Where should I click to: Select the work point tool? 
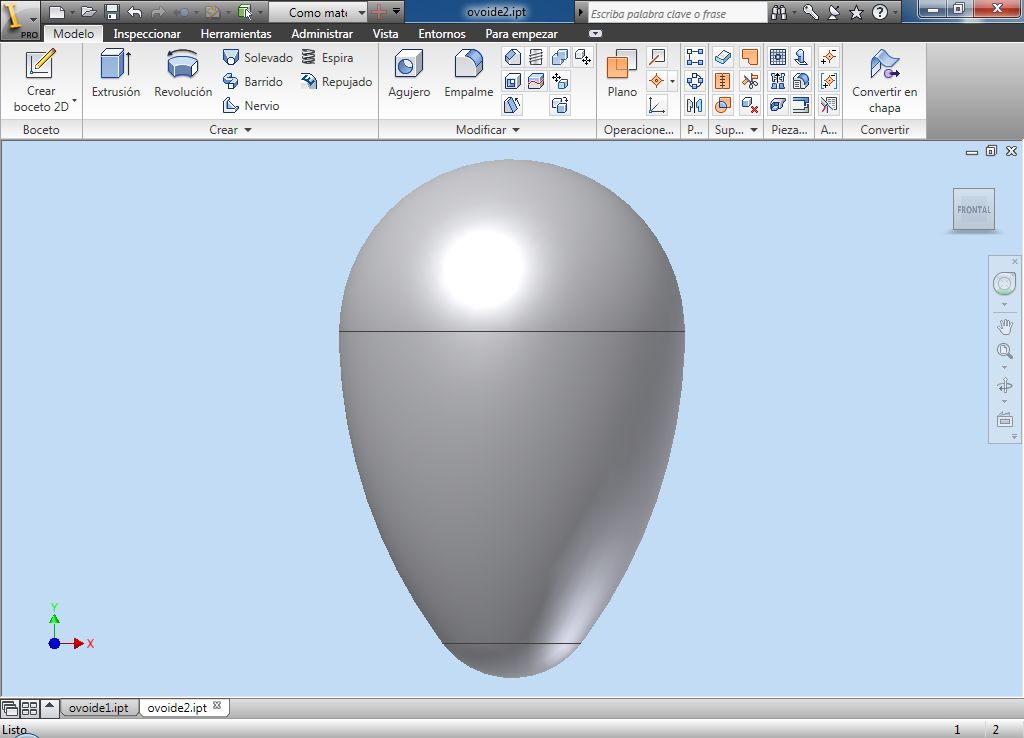coord(656,82)
